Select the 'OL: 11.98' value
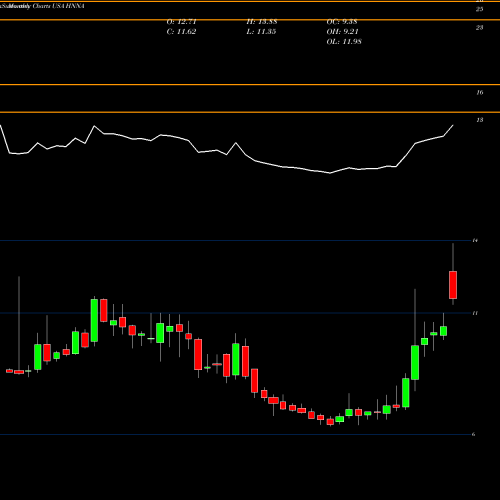 tap(344, 42)
